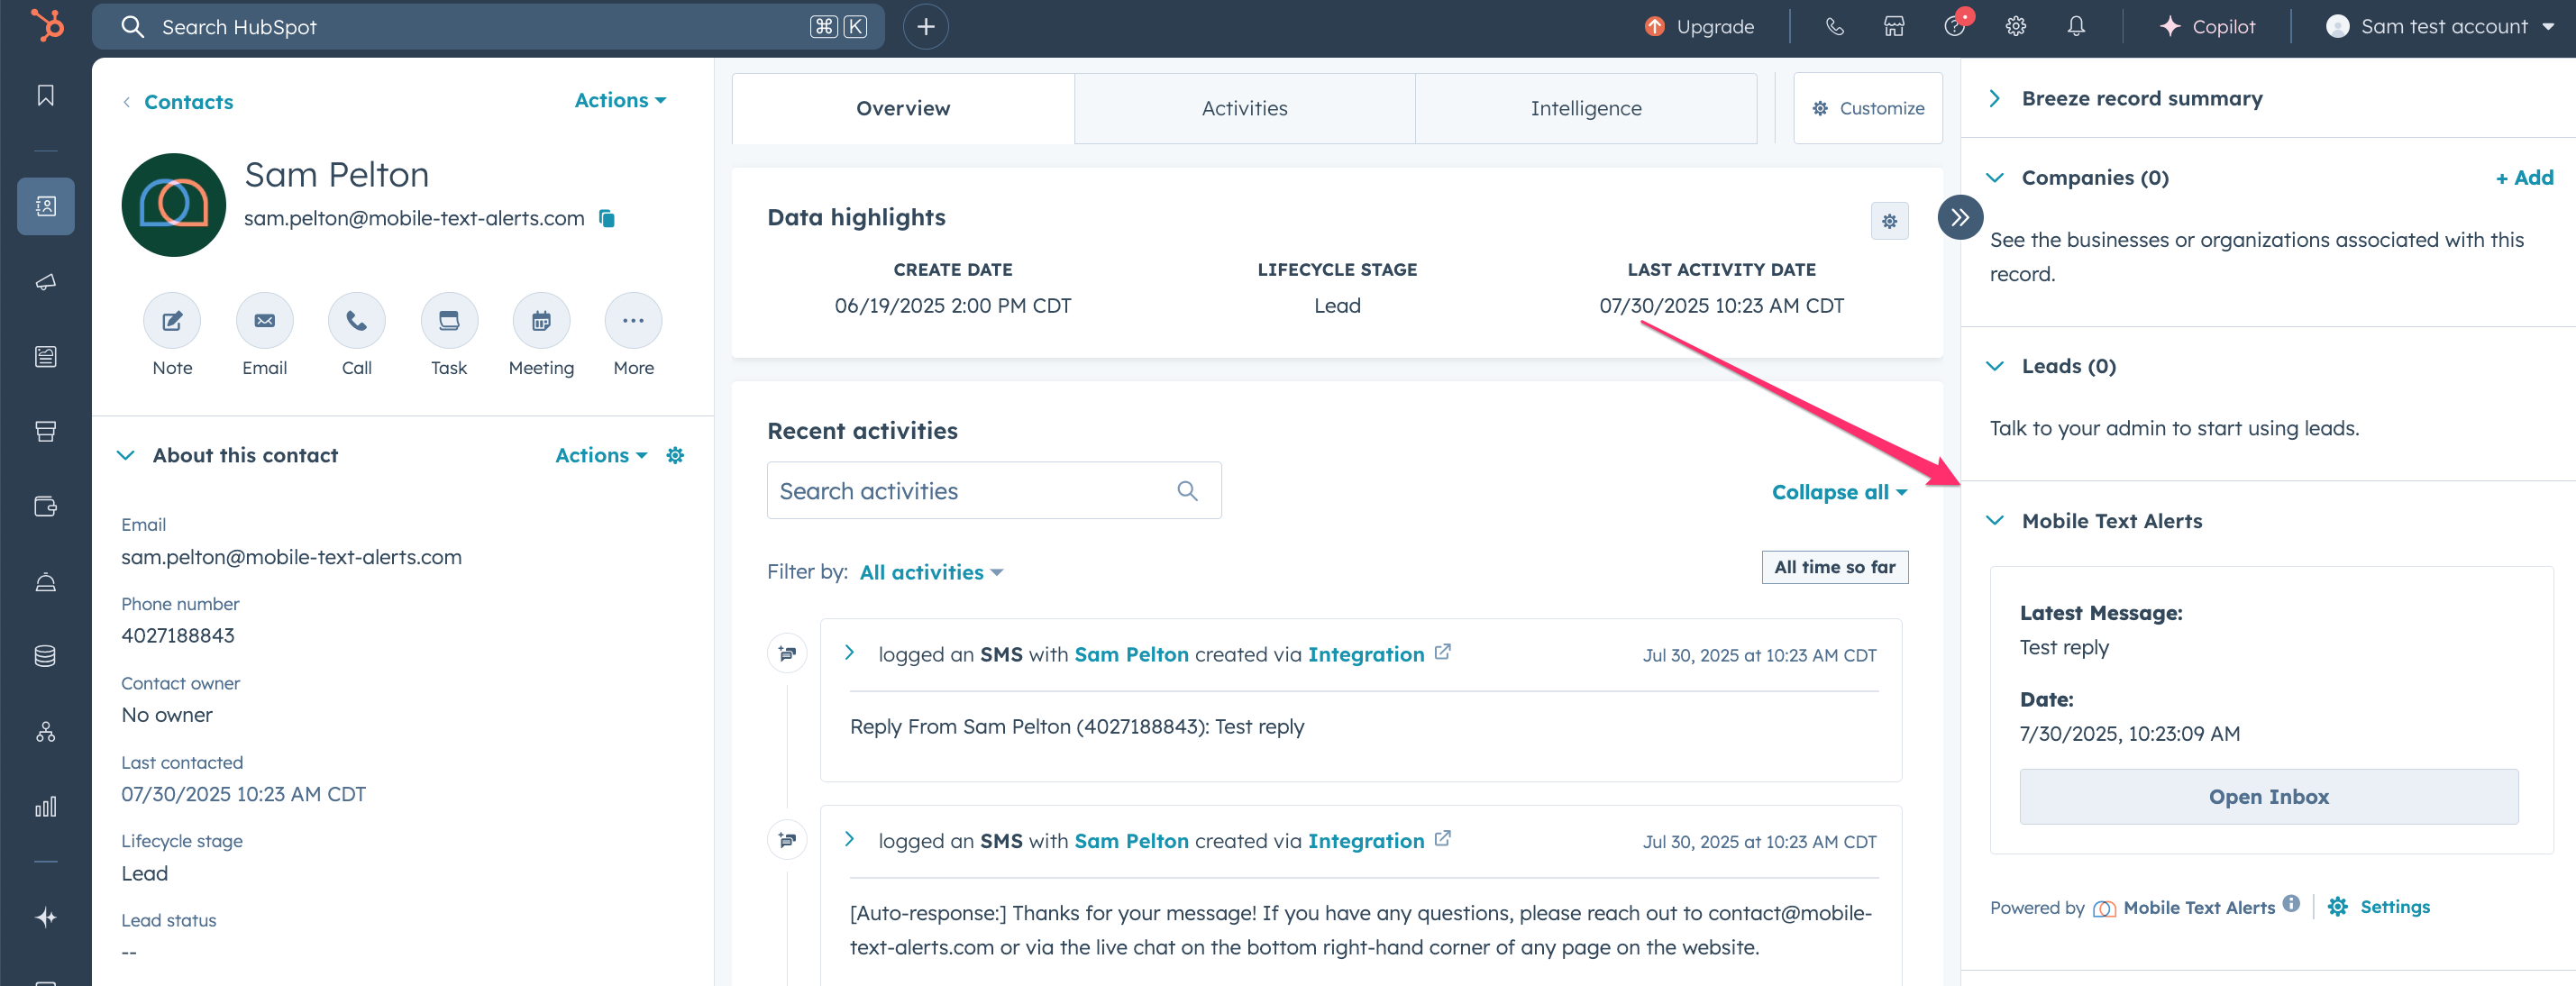Click the Call phone icon under contact
Image resolution: width=2576 pixels, height=986 pixels.
(x=356, y=321)
